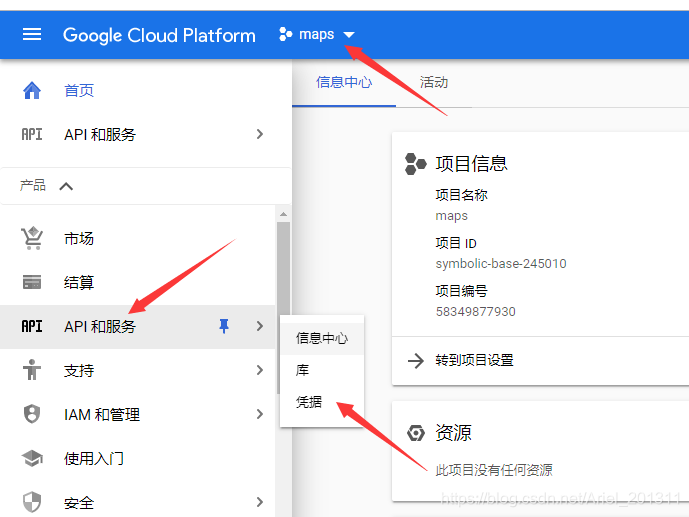The height and width of the screenshot is (517, 689).
Task: Choose 凭据 in the API submenu
Action: coord(322,402)
